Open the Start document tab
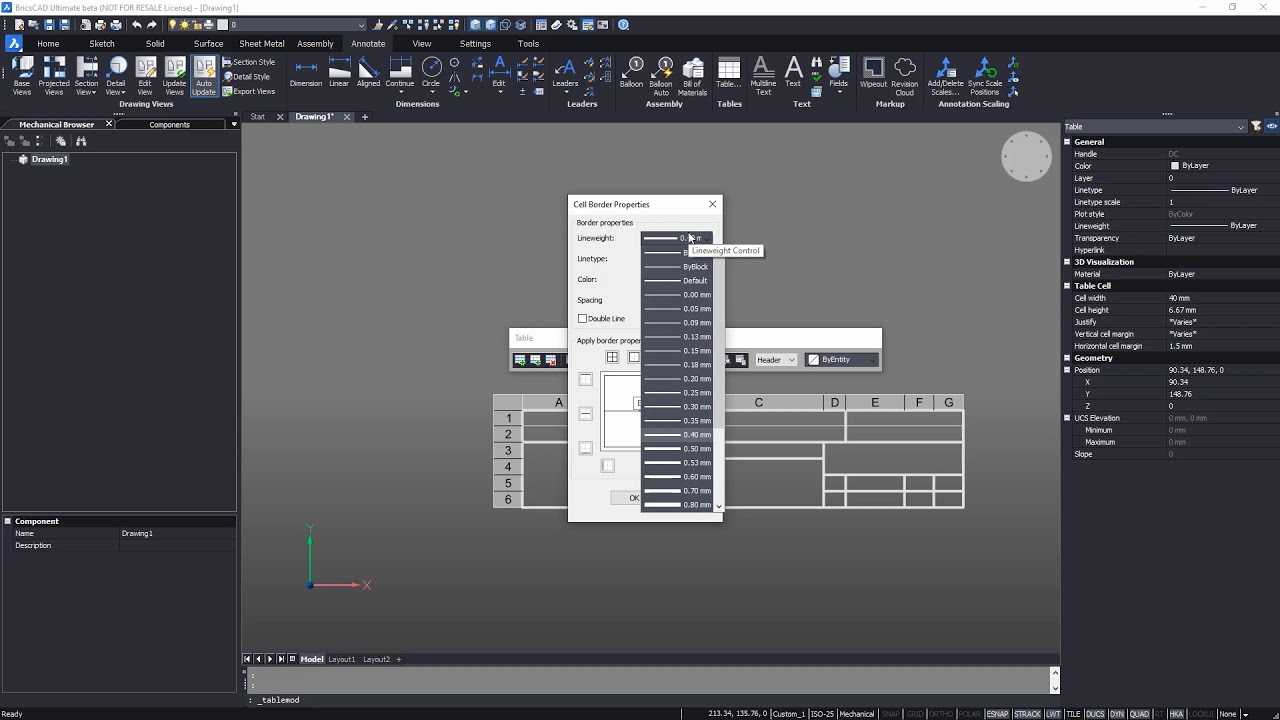Image resolution: width=1280 pixels, height=720 pixels. (258, 117)
